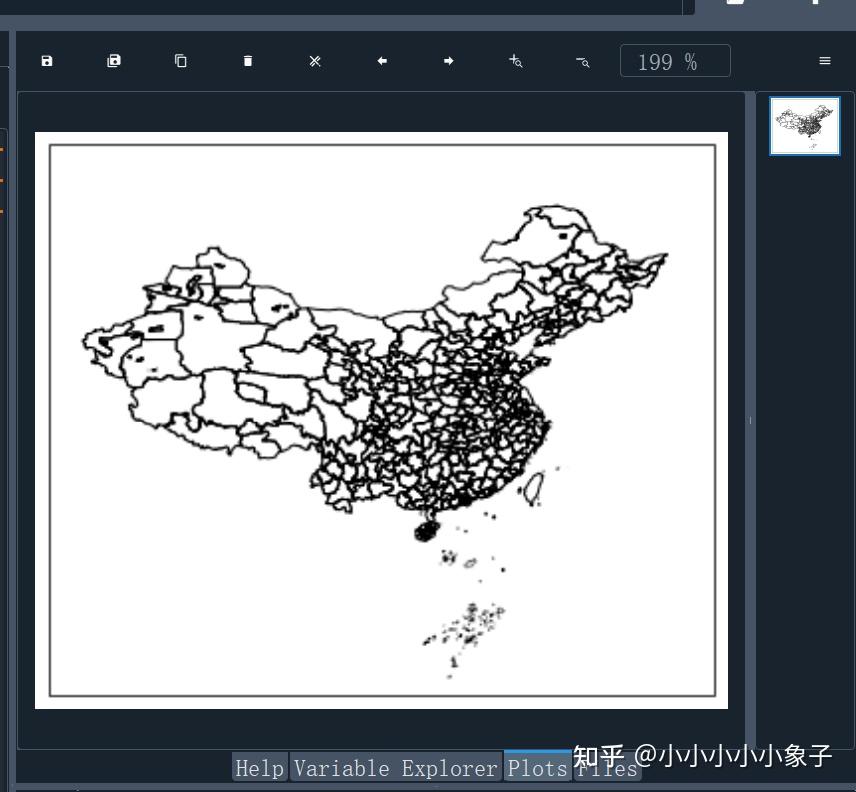Screen dimensions: 856x792
Task: Click the partially visible icon at top right
Action: (815, 5)
